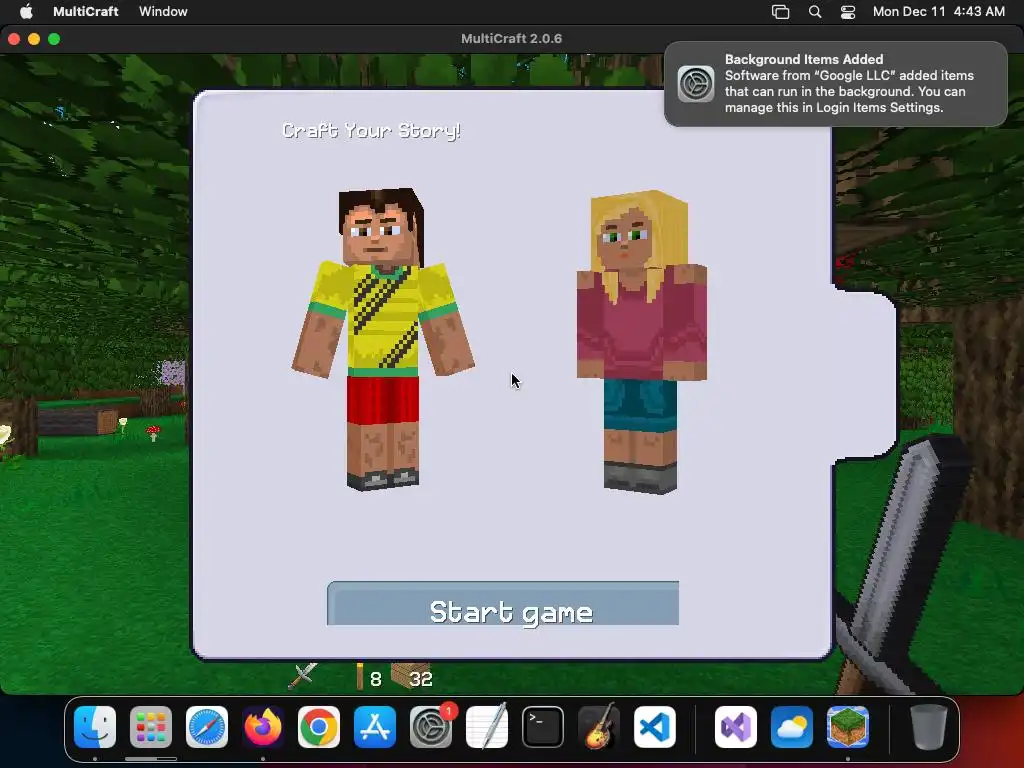1024x768 pixels.
Task: Select the blonde female character skin
Action: click(x=641, y=342)
